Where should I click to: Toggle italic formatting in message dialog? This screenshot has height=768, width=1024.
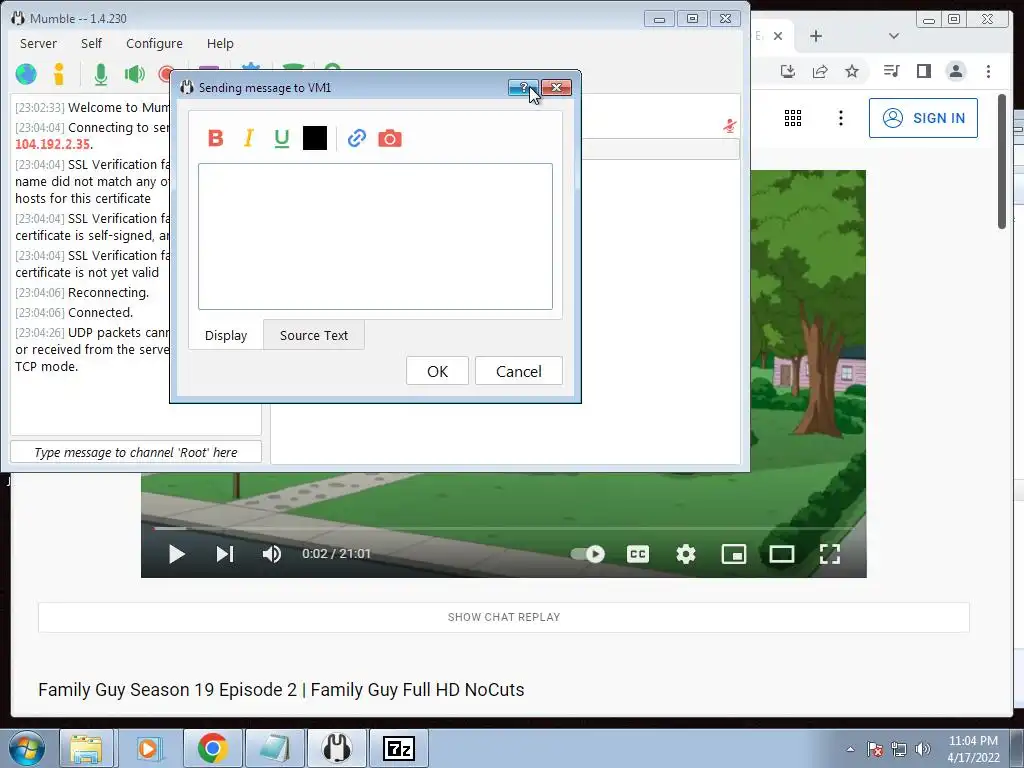tap(249, 138)
